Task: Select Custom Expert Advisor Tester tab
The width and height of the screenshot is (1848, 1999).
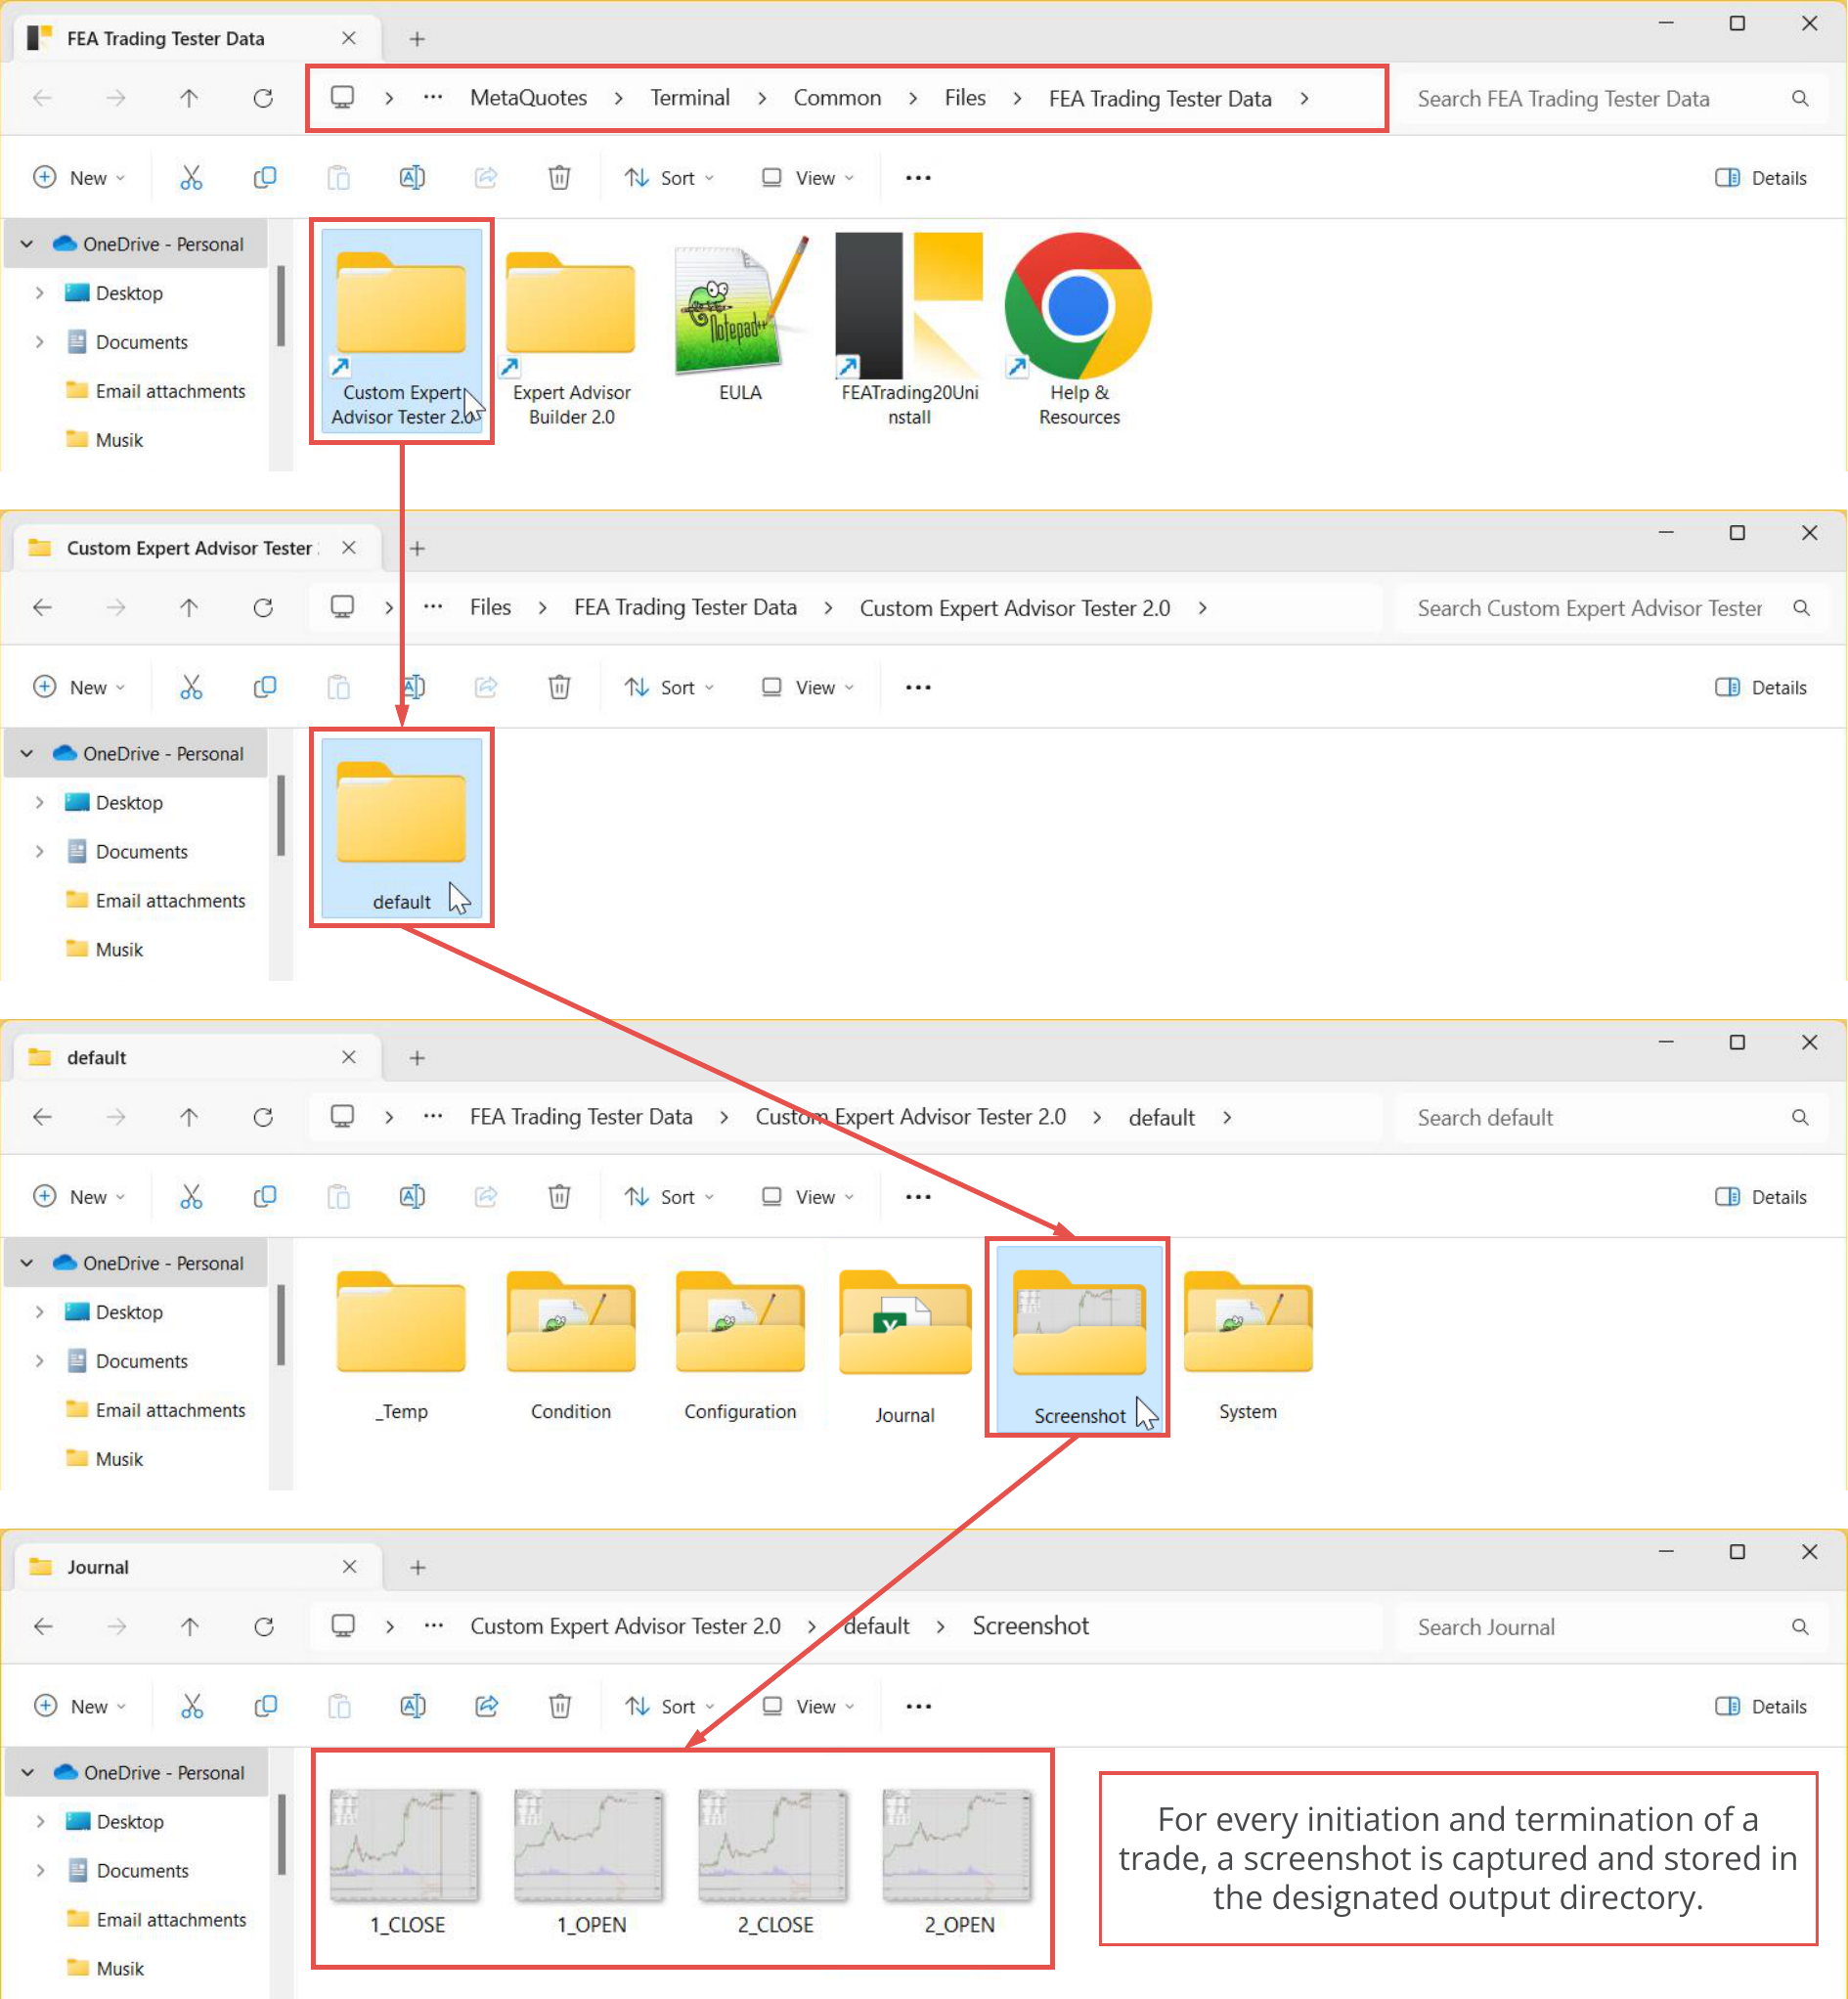Action: point(197,548)
